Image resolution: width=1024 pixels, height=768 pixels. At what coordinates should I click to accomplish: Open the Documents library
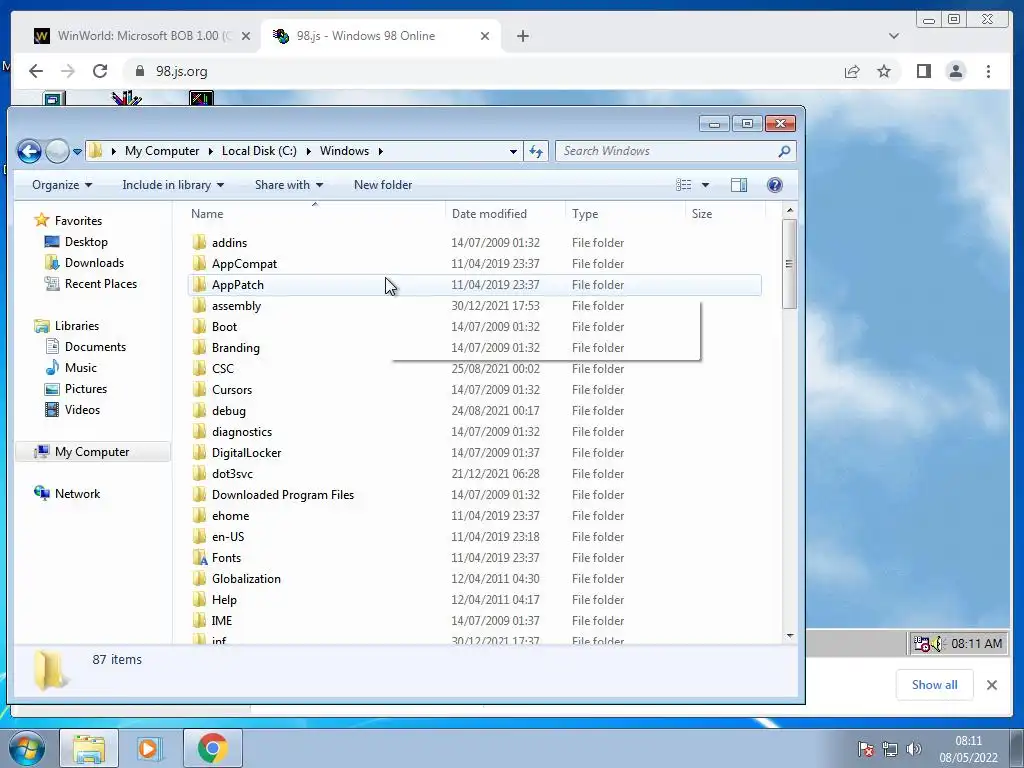coord(95,347)
